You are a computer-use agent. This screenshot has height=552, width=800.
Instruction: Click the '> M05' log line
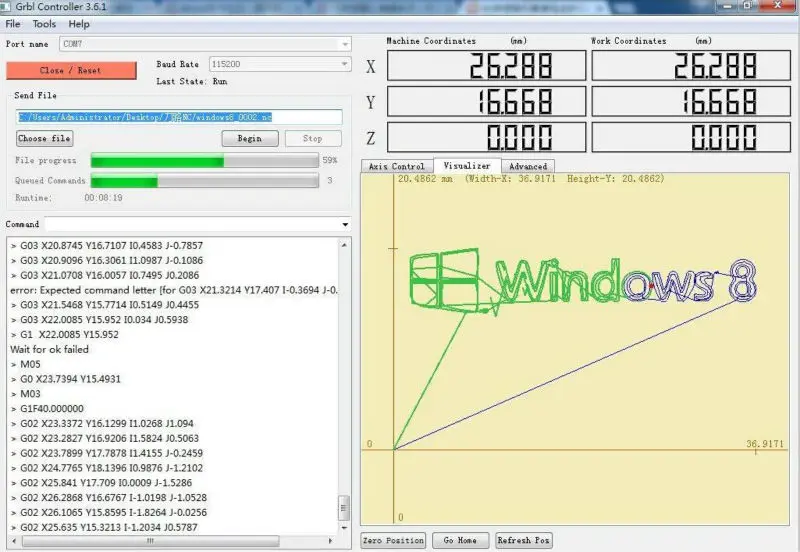coord(26,364)
